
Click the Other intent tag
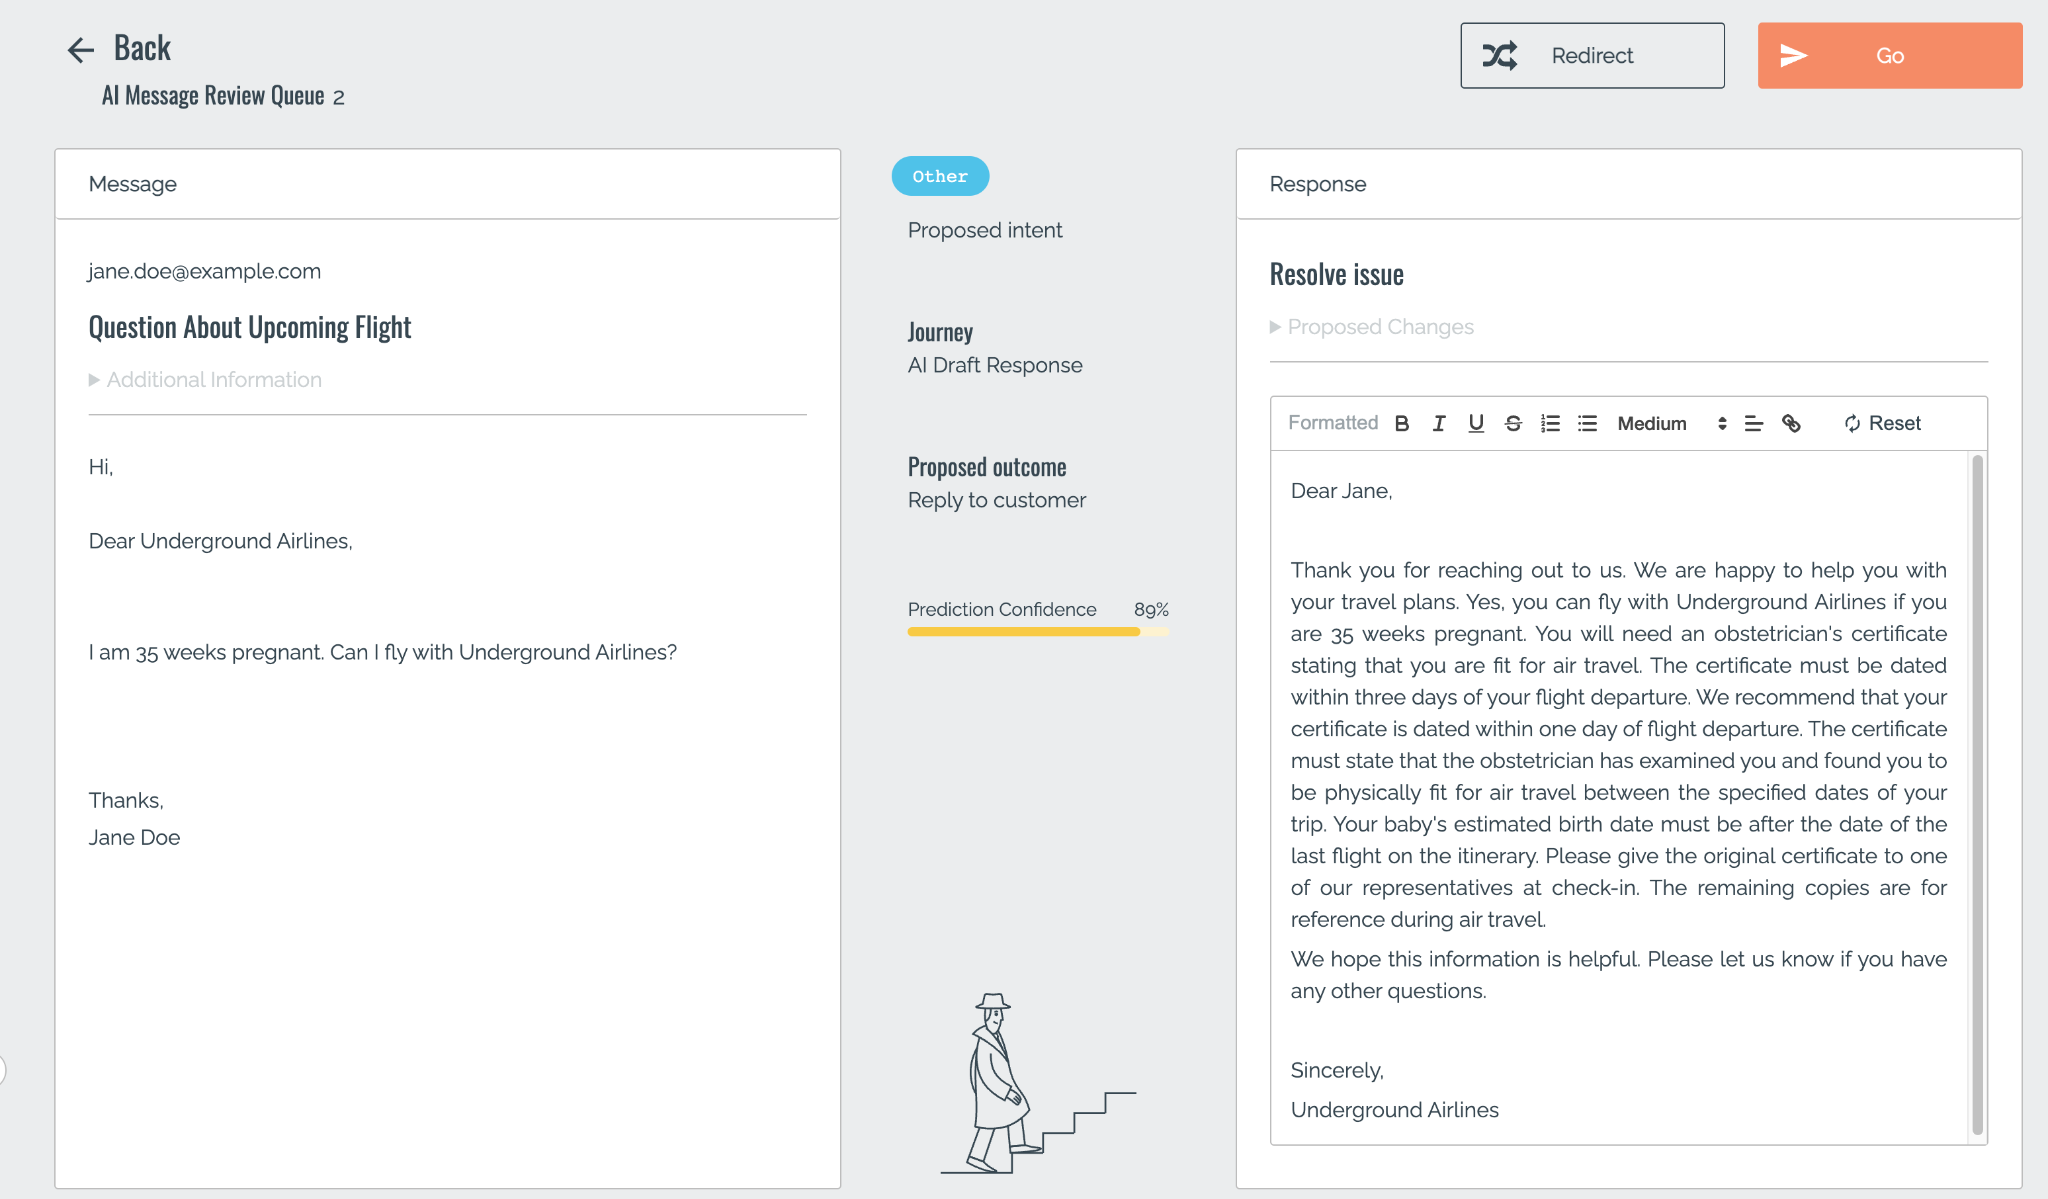tap(940, 176)
